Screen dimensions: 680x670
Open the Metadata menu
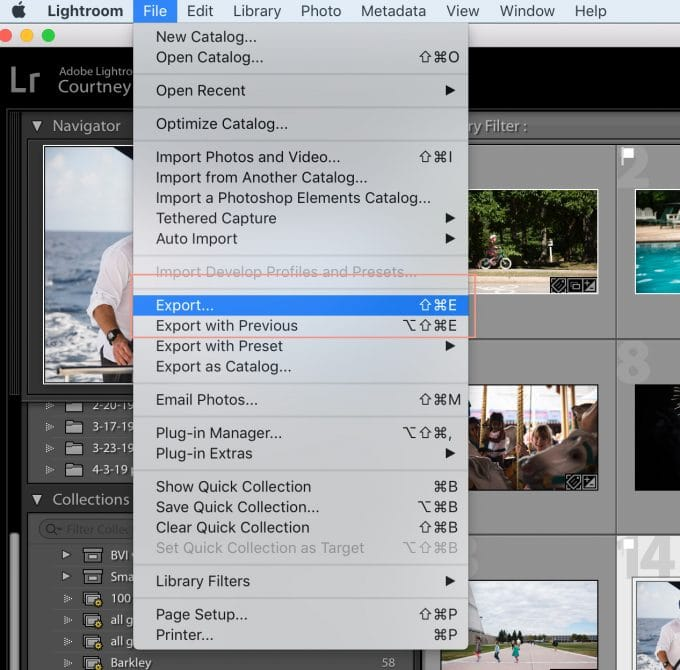click(393, 11)
